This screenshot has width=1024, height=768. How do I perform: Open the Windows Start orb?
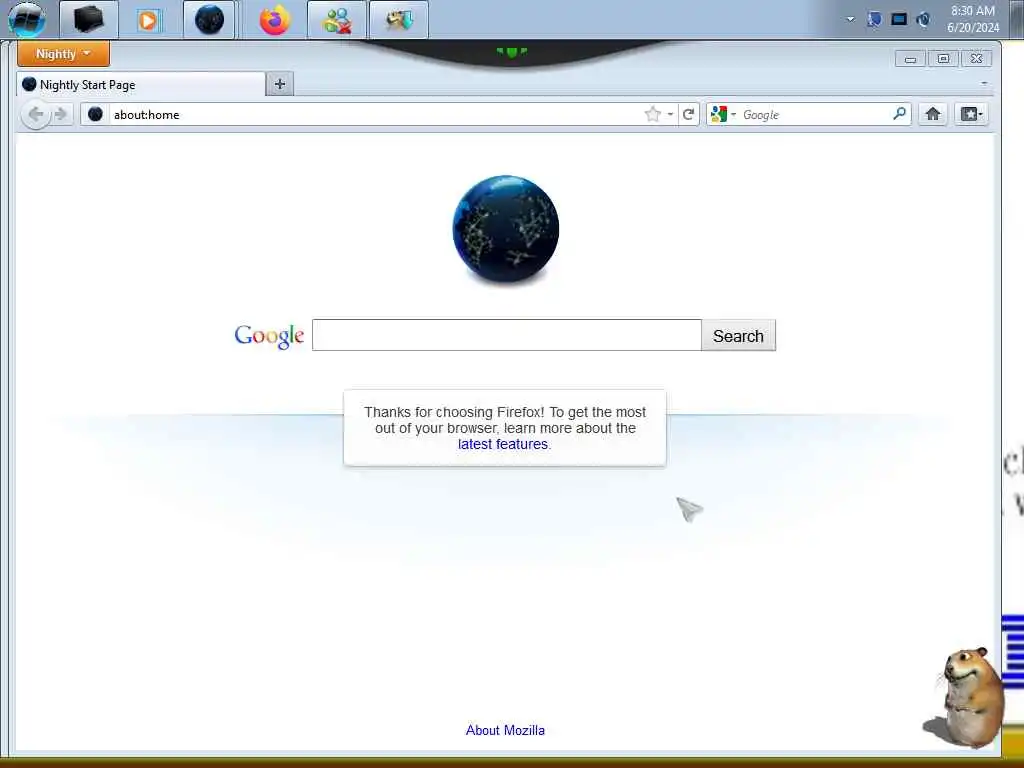pos(27,19)
